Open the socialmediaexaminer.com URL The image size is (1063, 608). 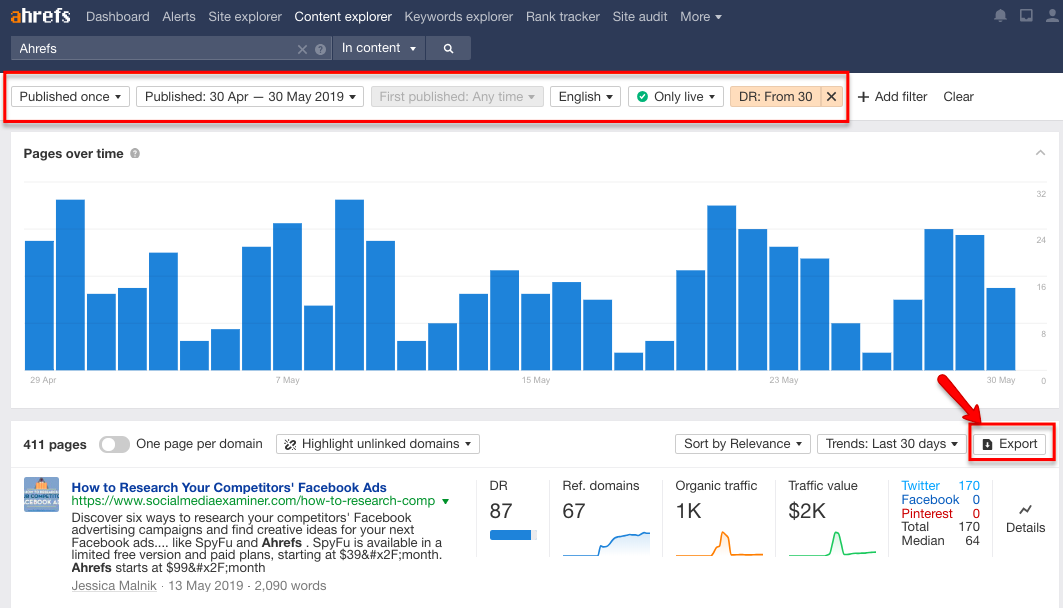pyautogui.click(x=253, y=501)
